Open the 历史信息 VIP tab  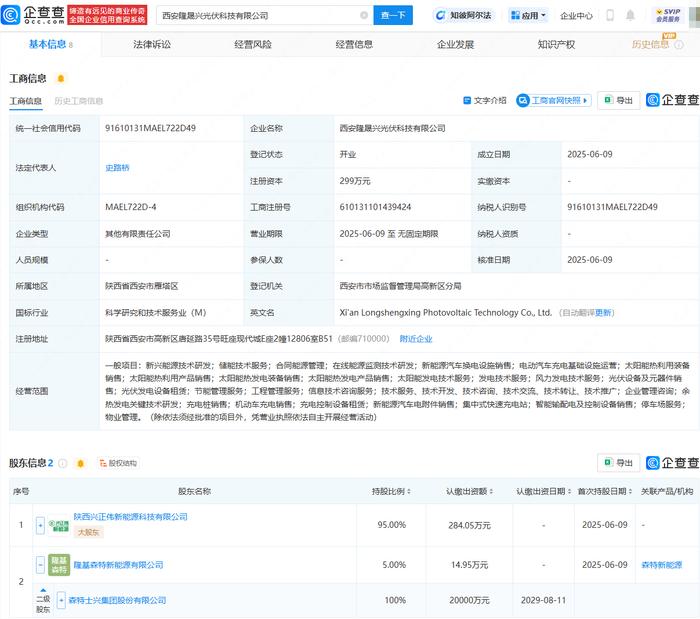click(x=650, y=44)
